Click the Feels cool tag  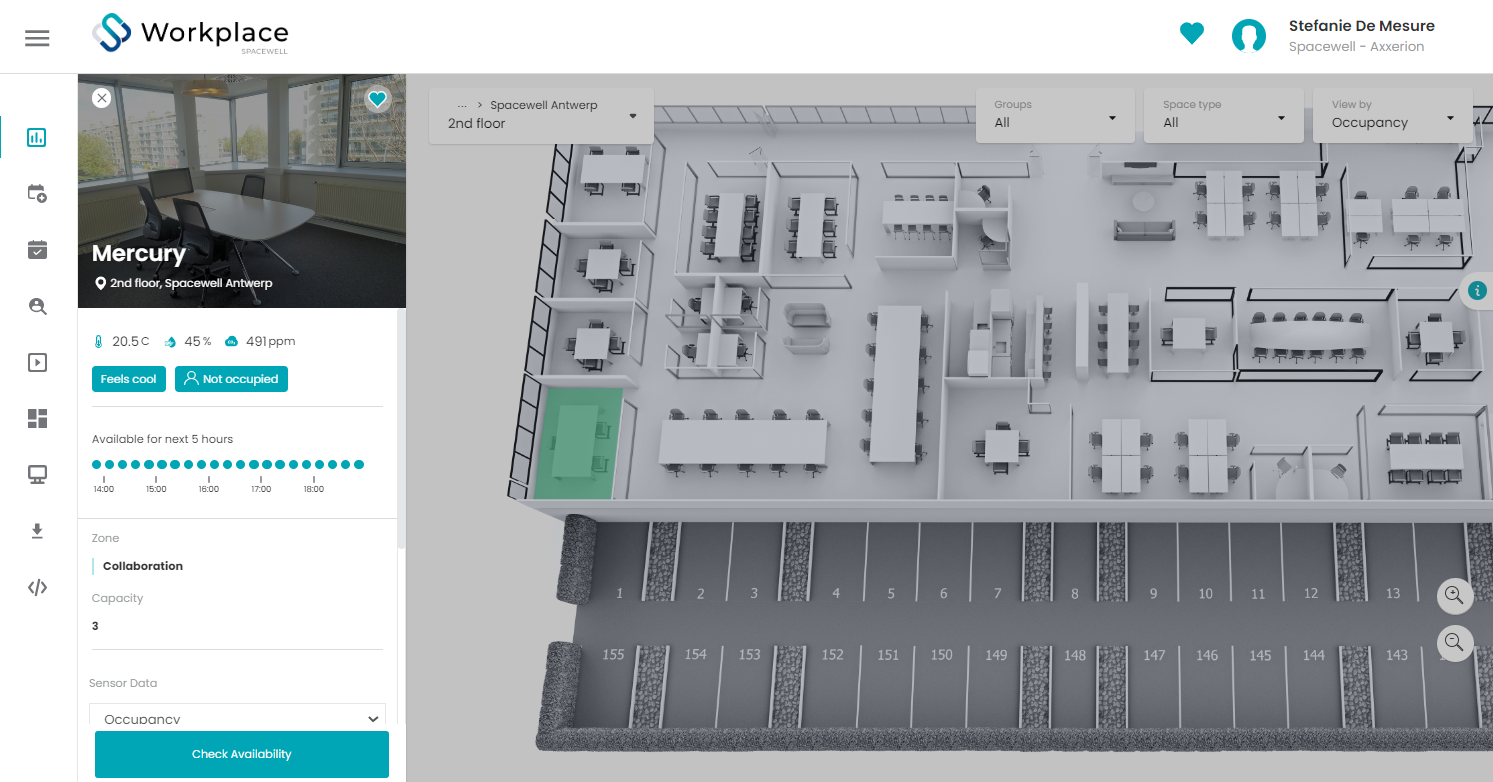129,379
